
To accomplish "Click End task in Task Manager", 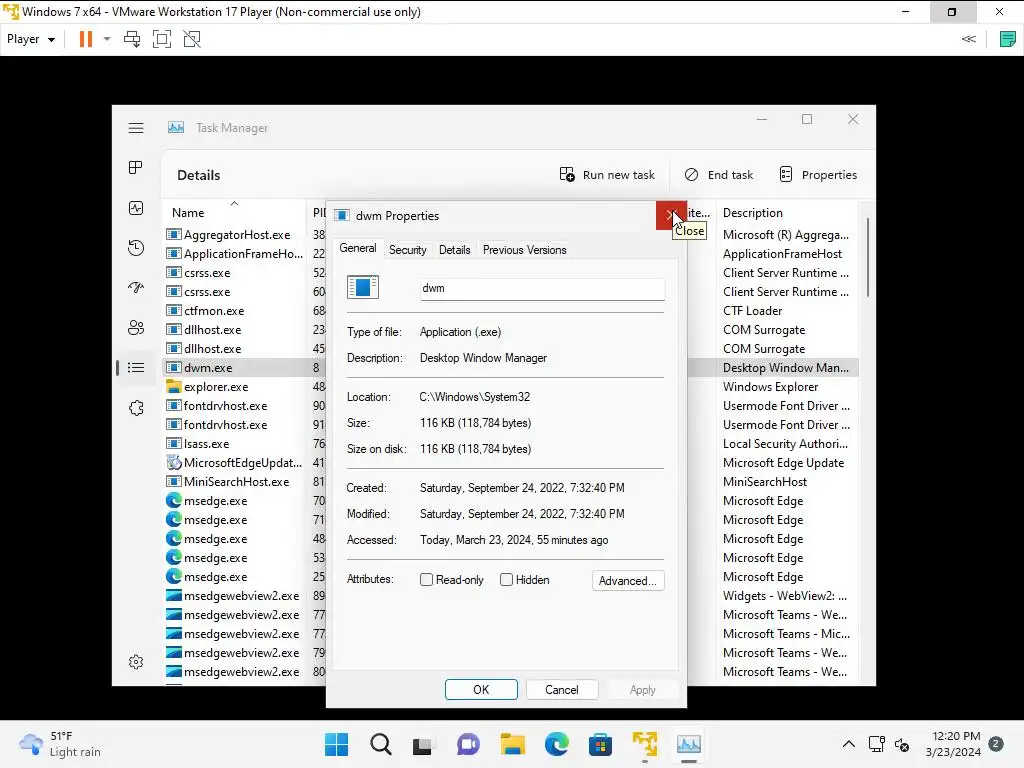I will coord(718,175).
